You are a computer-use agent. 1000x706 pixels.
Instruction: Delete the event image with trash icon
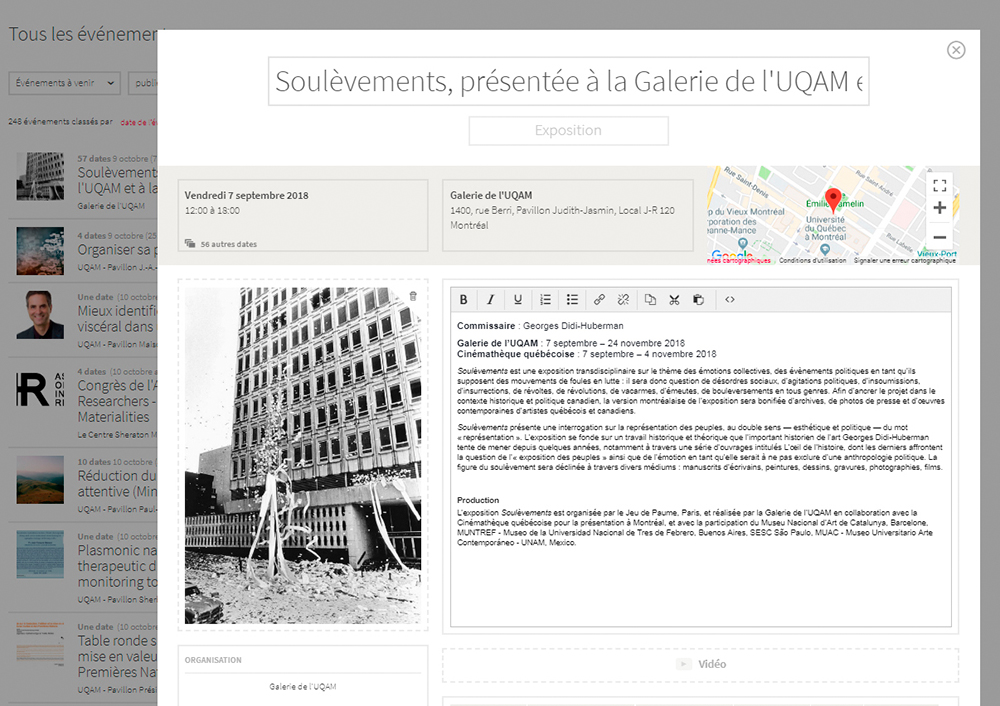pos(413,296)
